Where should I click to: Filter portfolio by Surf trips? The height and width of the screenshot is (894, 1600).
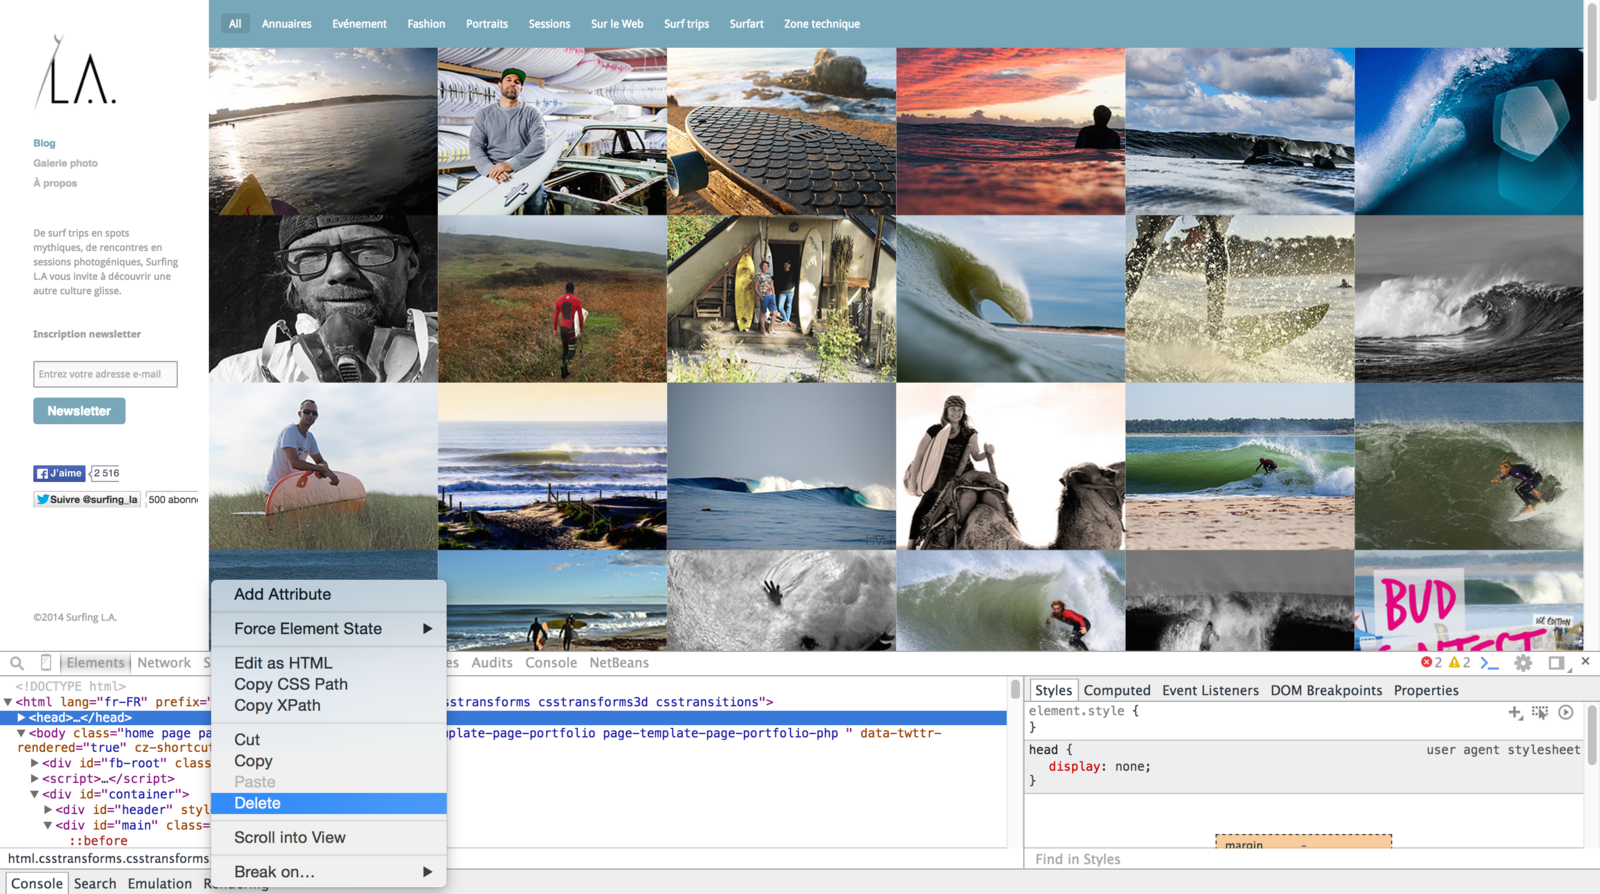tap(686, 24)
